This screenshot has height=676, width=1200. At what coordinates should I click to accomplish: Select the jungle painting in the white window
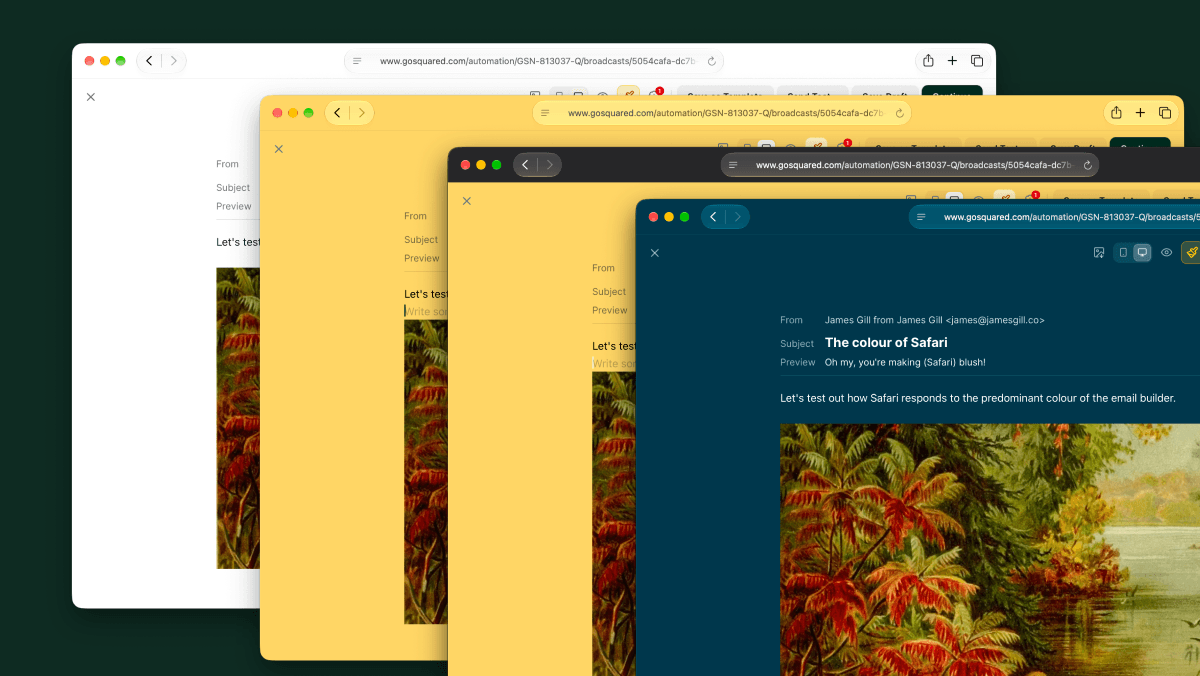(238, 418)
